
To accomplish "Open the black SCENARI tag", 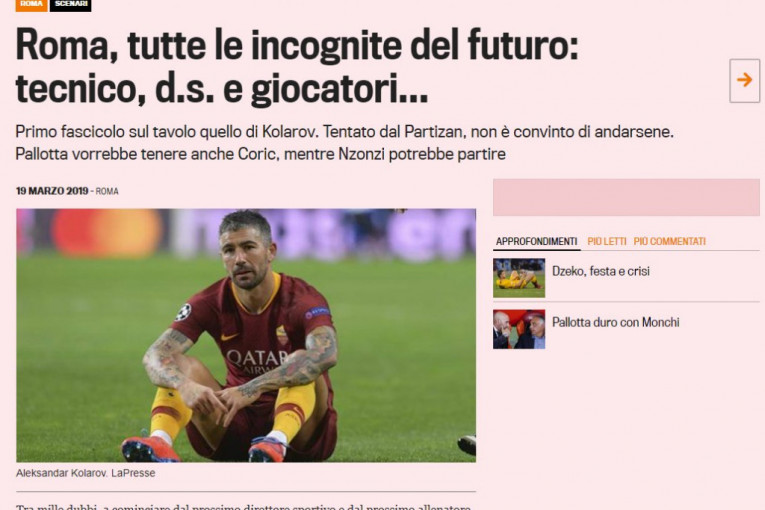I will (71, 4).
